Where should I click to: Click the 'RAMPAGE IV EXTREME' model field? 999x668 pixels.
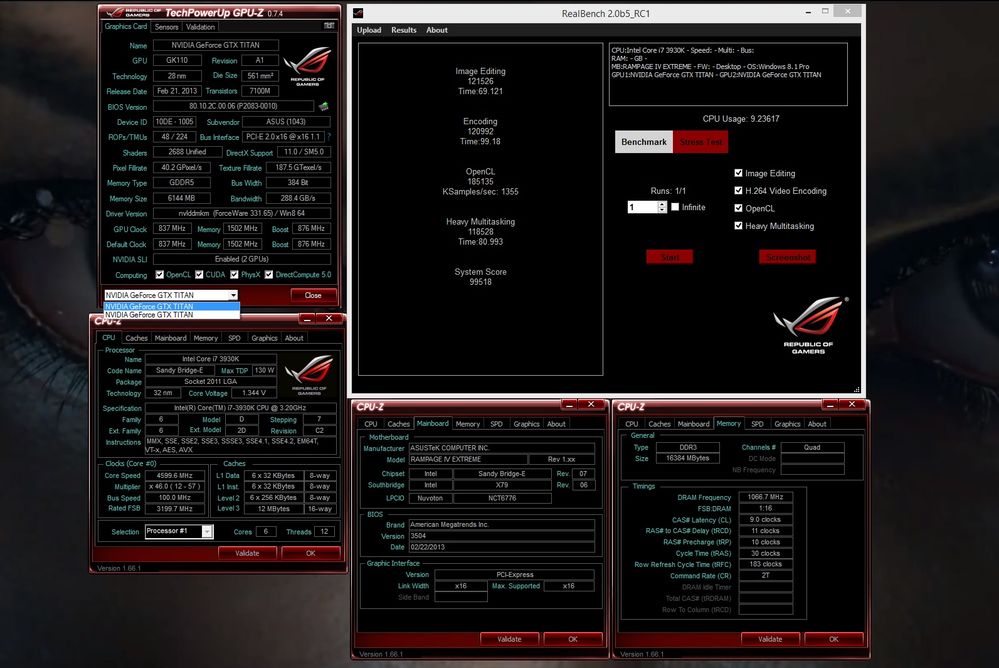click(468, 460)
